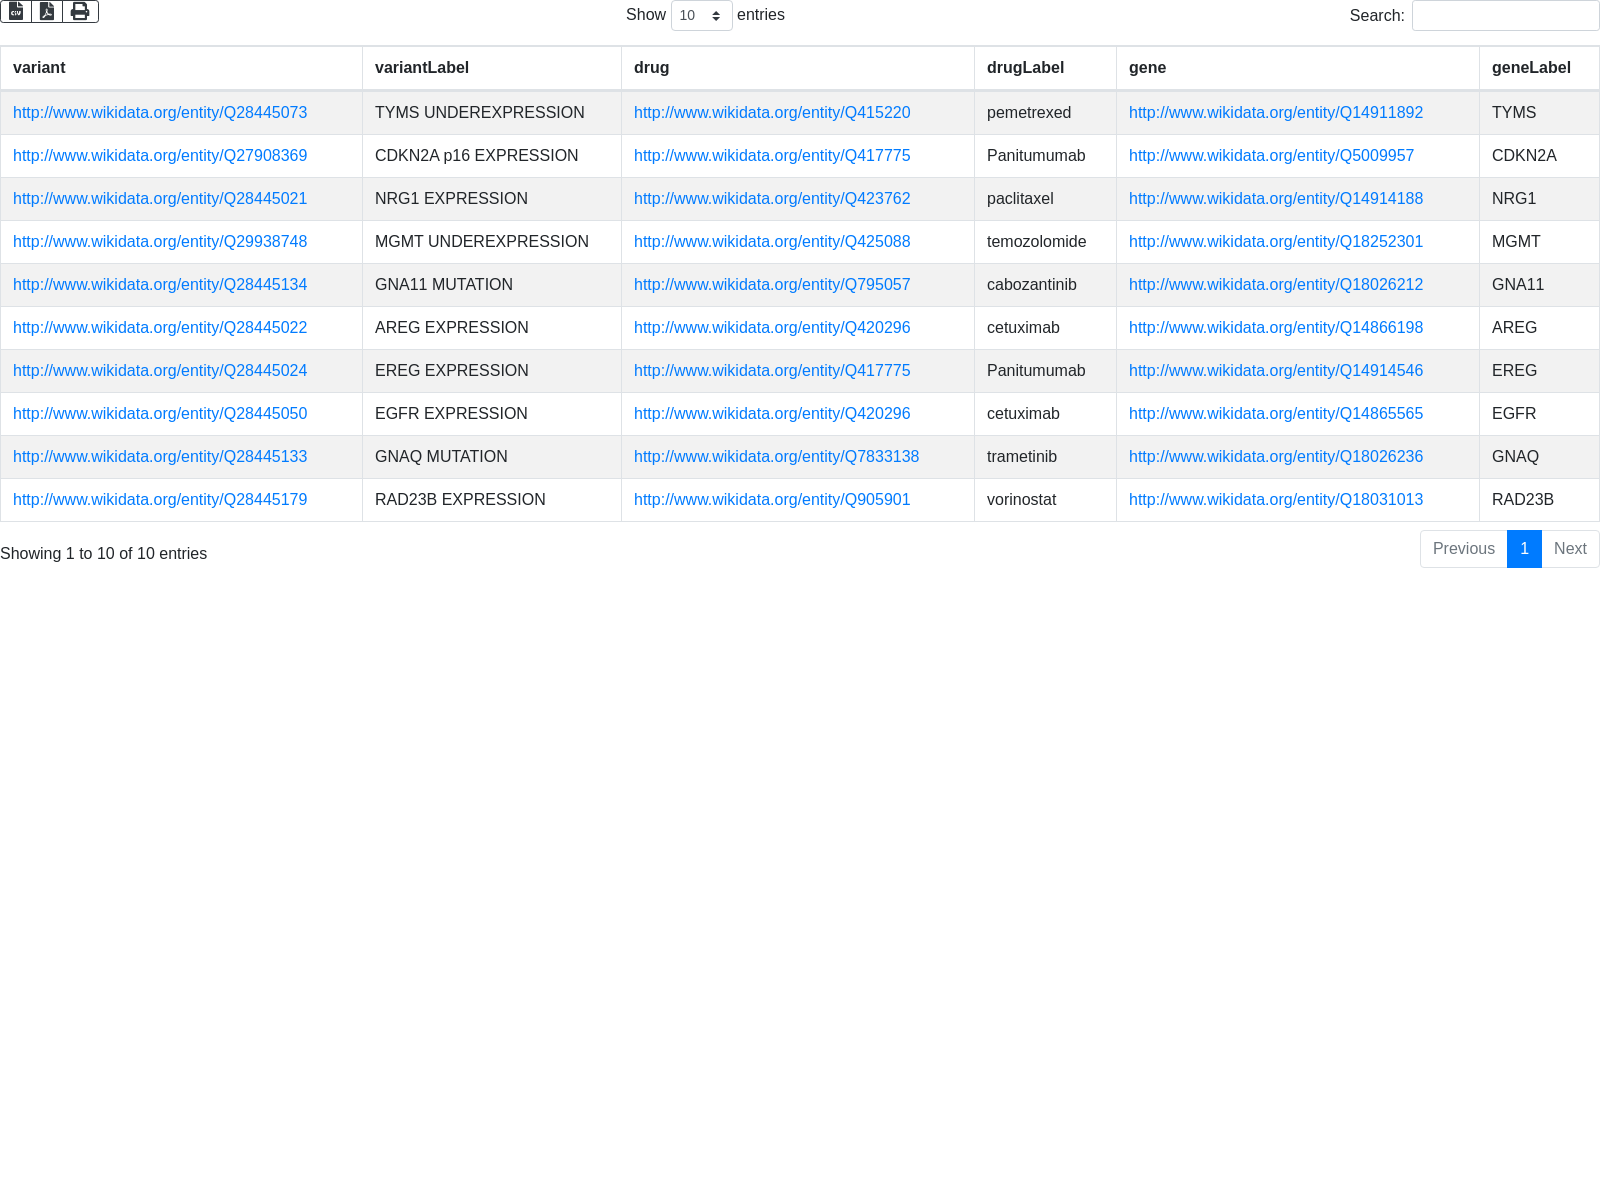Viewport: 1600px width, 1200px height.
Task: Open the Show entries count dropdown
Action: [701, 16]
